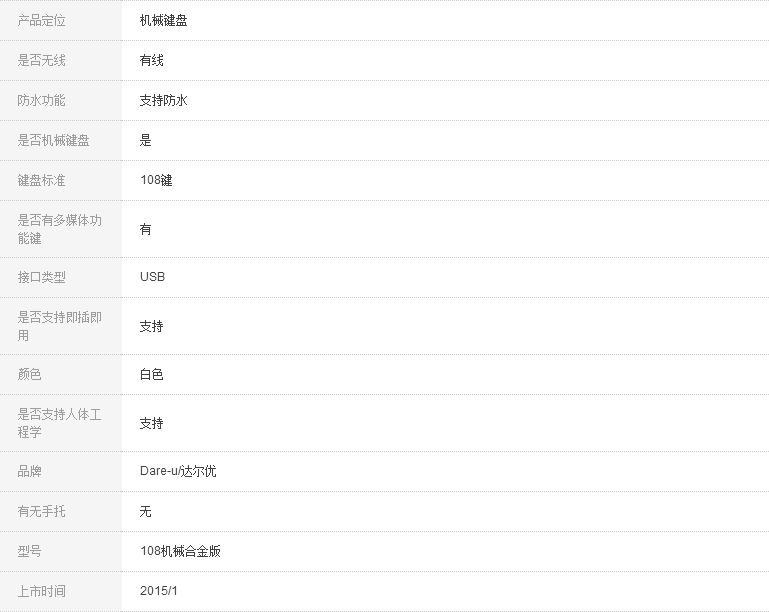Click the 白色 color value
769x612 pixels.
click(151, 374)
